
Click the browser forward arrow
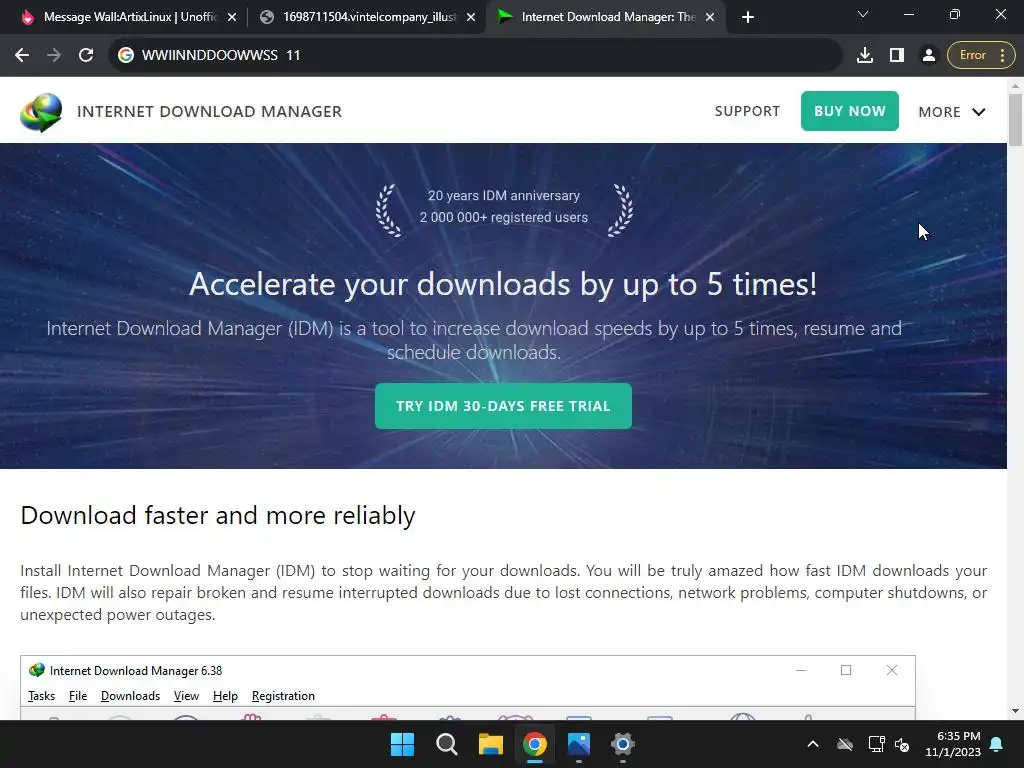[54, 56]
